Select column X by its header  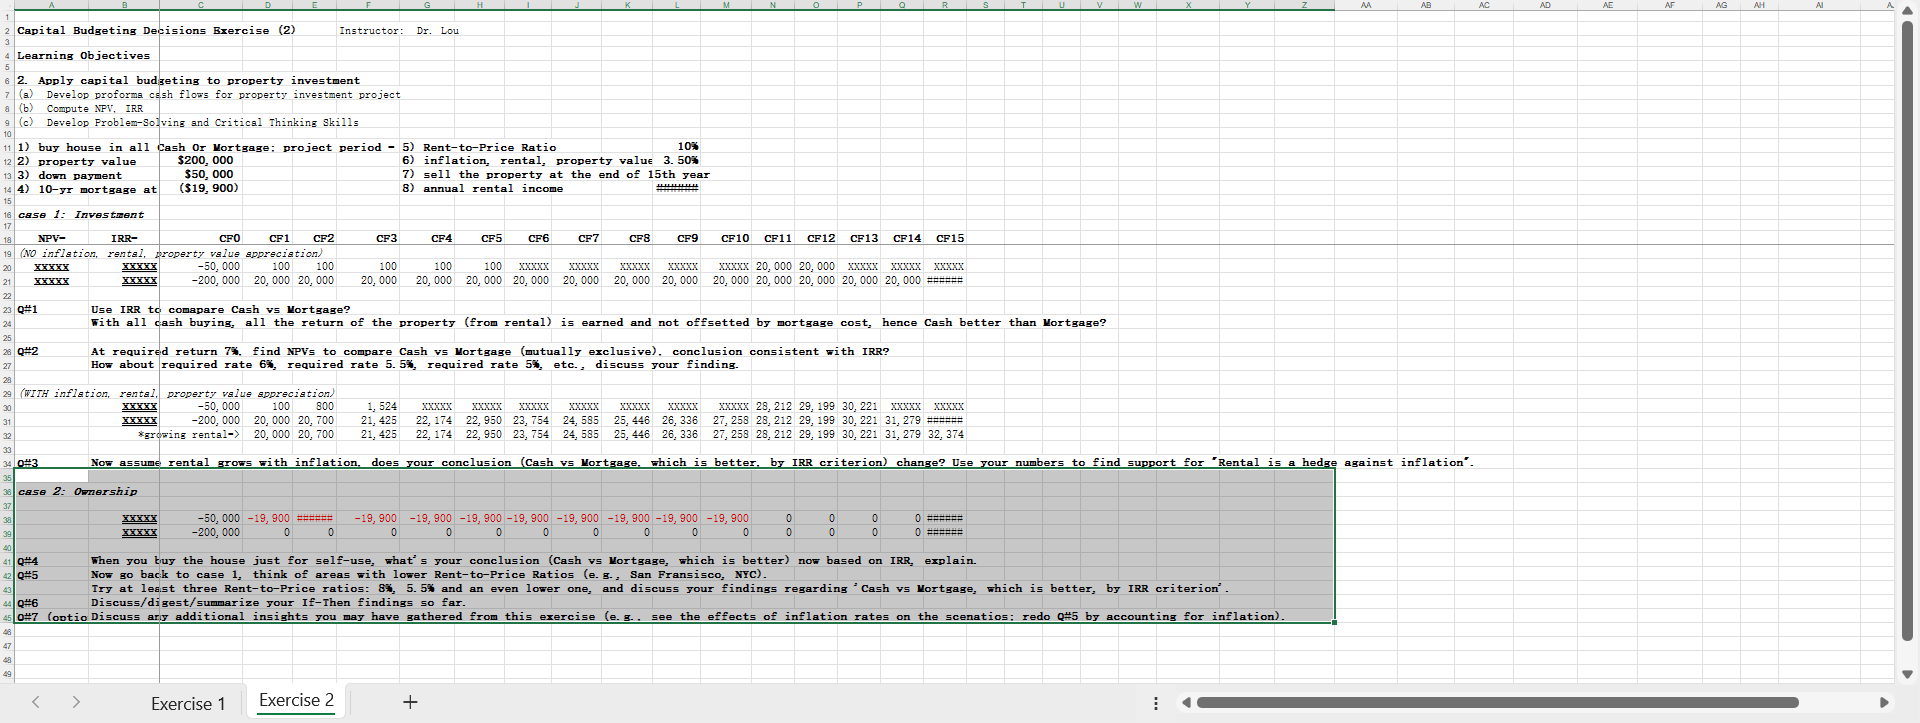(1188, 5)
